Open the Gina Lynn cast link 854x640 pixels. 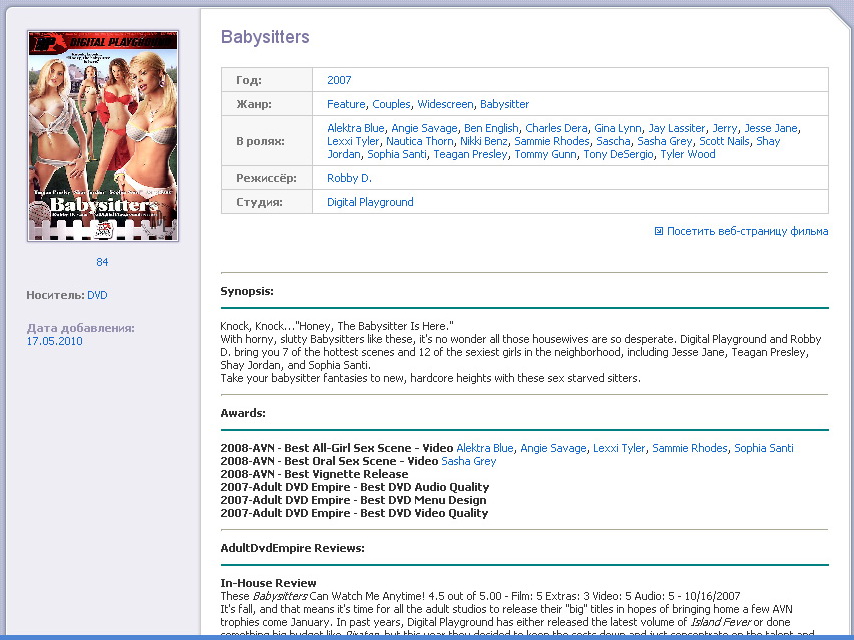(618, 128)
